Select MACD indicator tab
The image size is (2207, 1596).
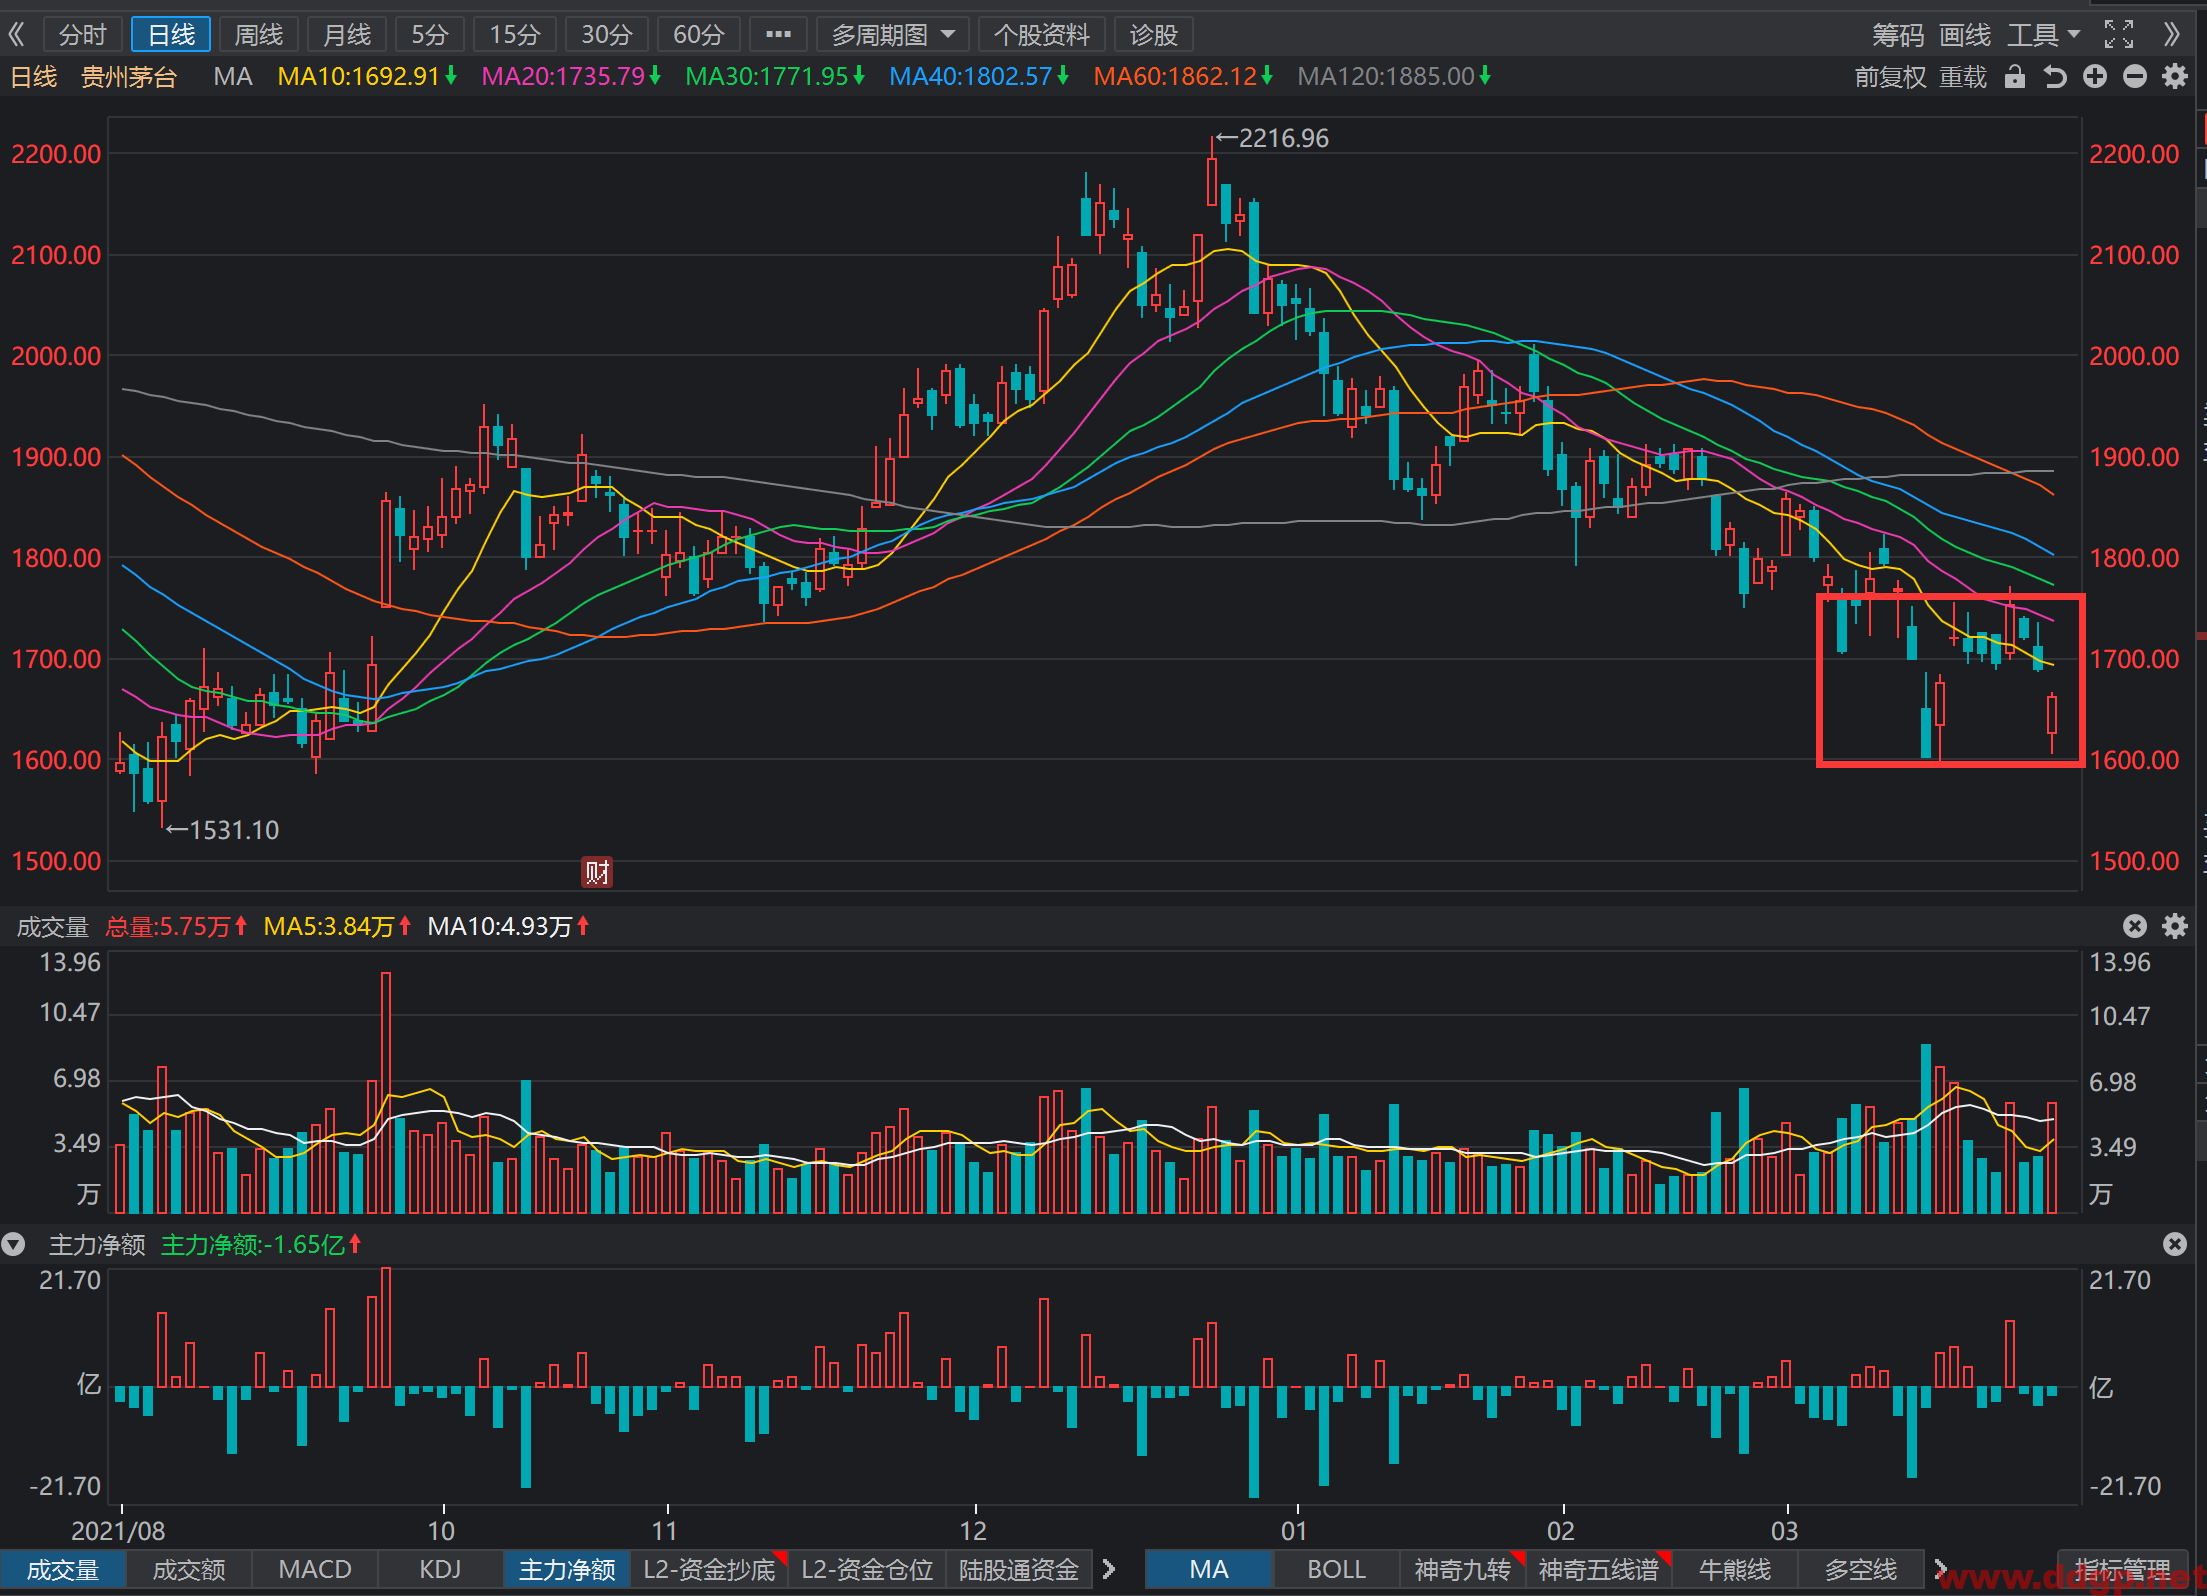(x=315, y=1569)
